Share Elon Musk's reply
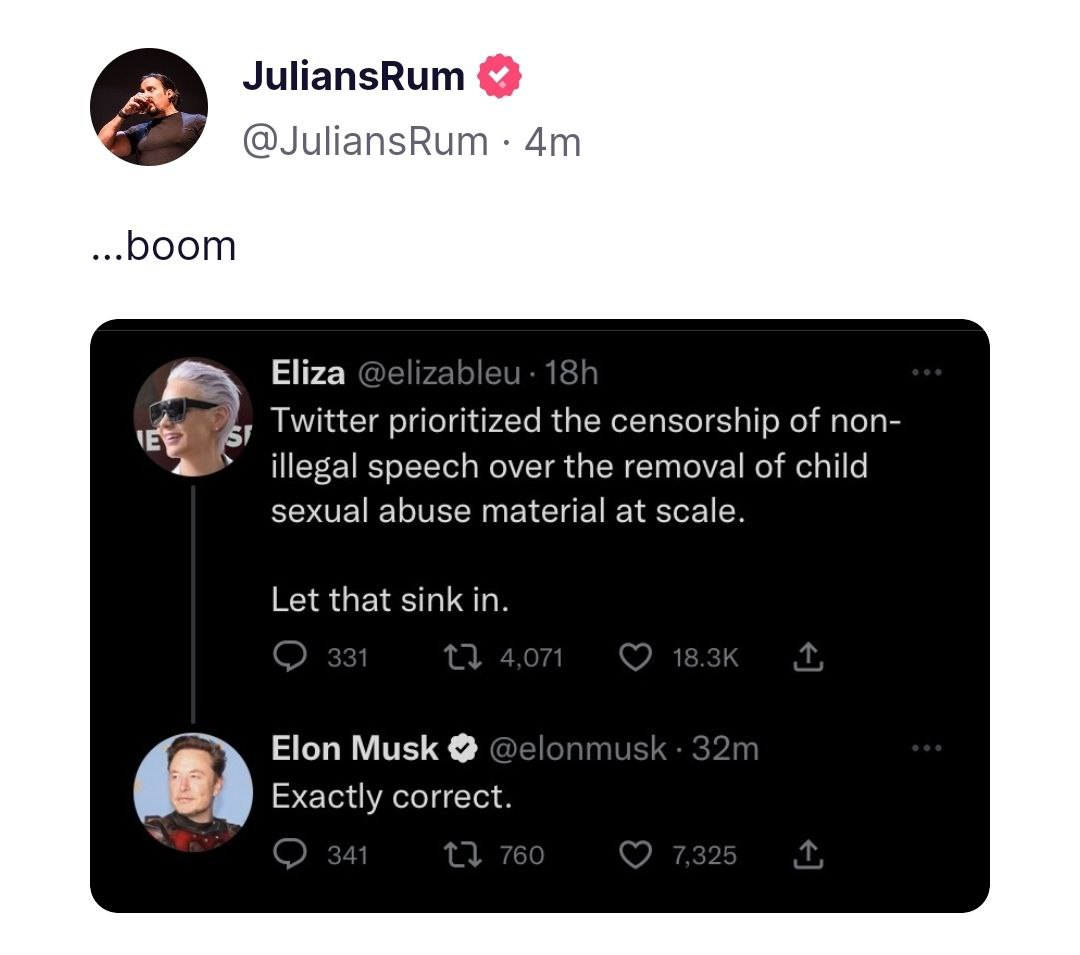This screenshot has height=955, width=1080. click(808, 855)
